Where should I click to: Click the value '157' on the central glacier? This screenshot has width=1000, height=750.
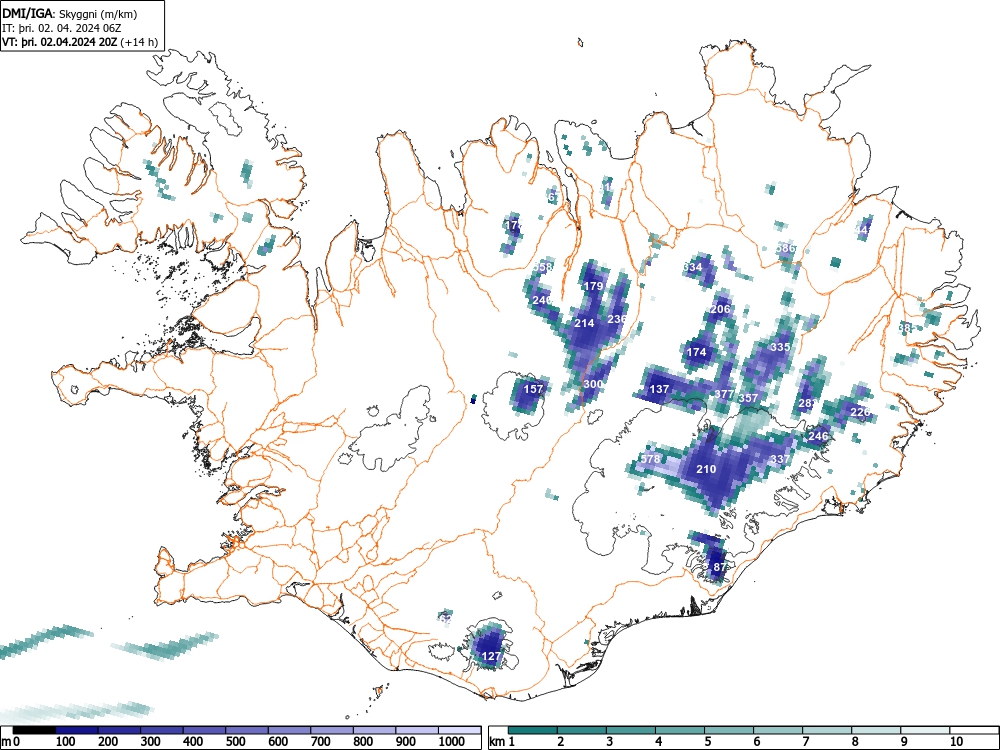(x=533, y=389)
